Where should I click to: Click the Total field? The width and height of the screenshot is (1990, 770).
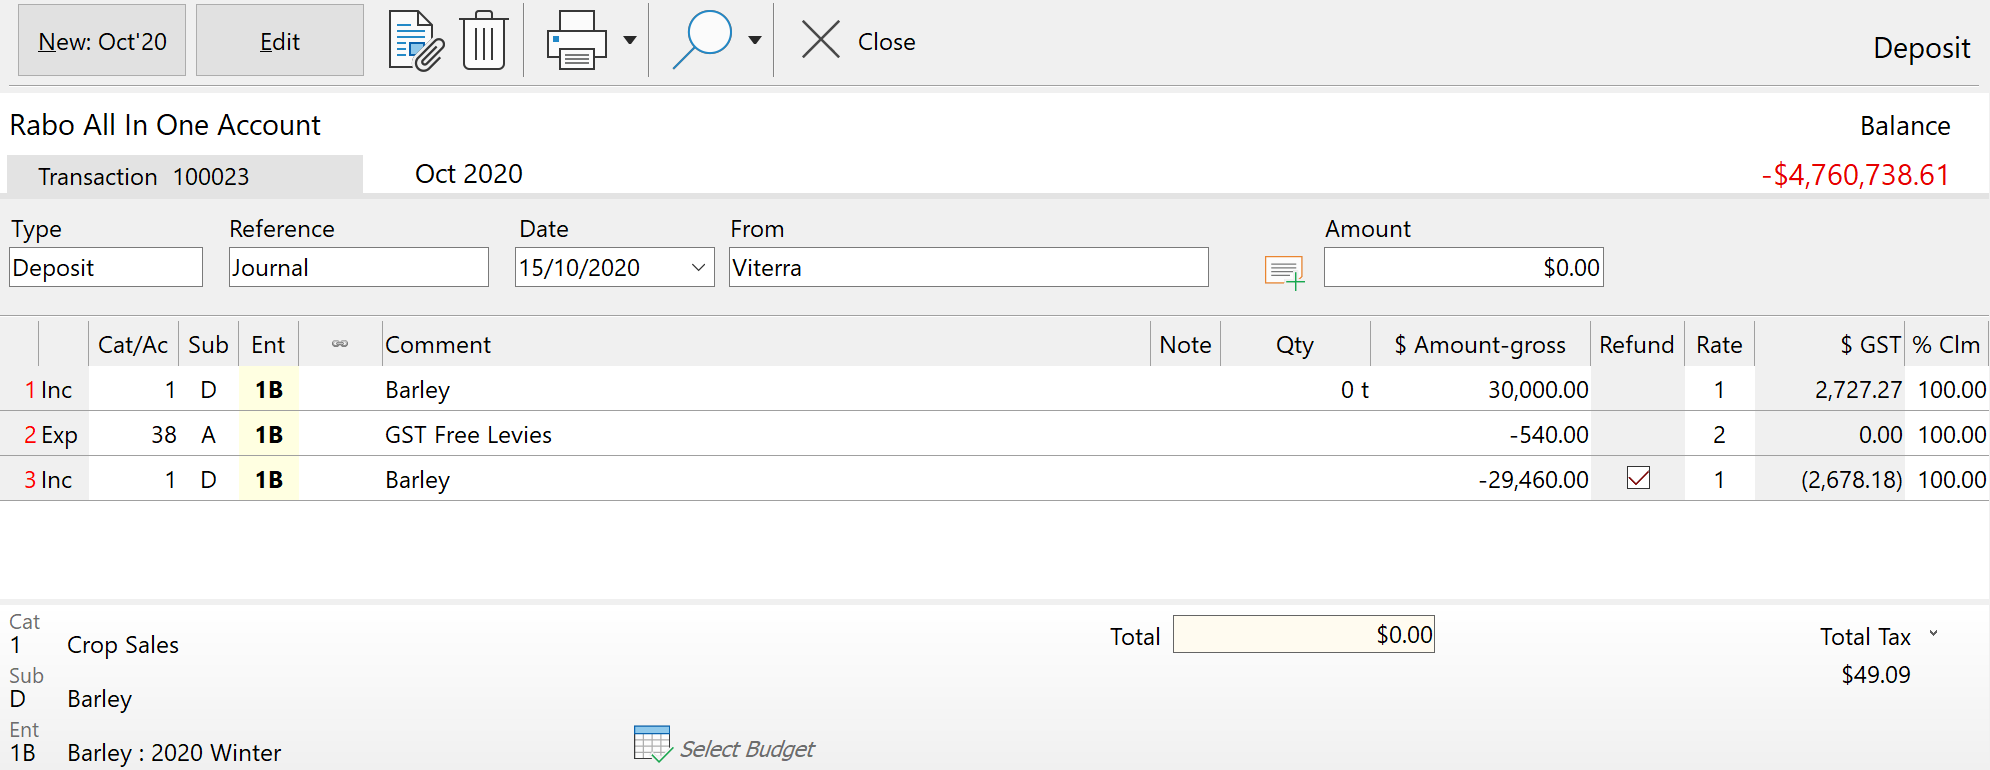coord(1304,635)
